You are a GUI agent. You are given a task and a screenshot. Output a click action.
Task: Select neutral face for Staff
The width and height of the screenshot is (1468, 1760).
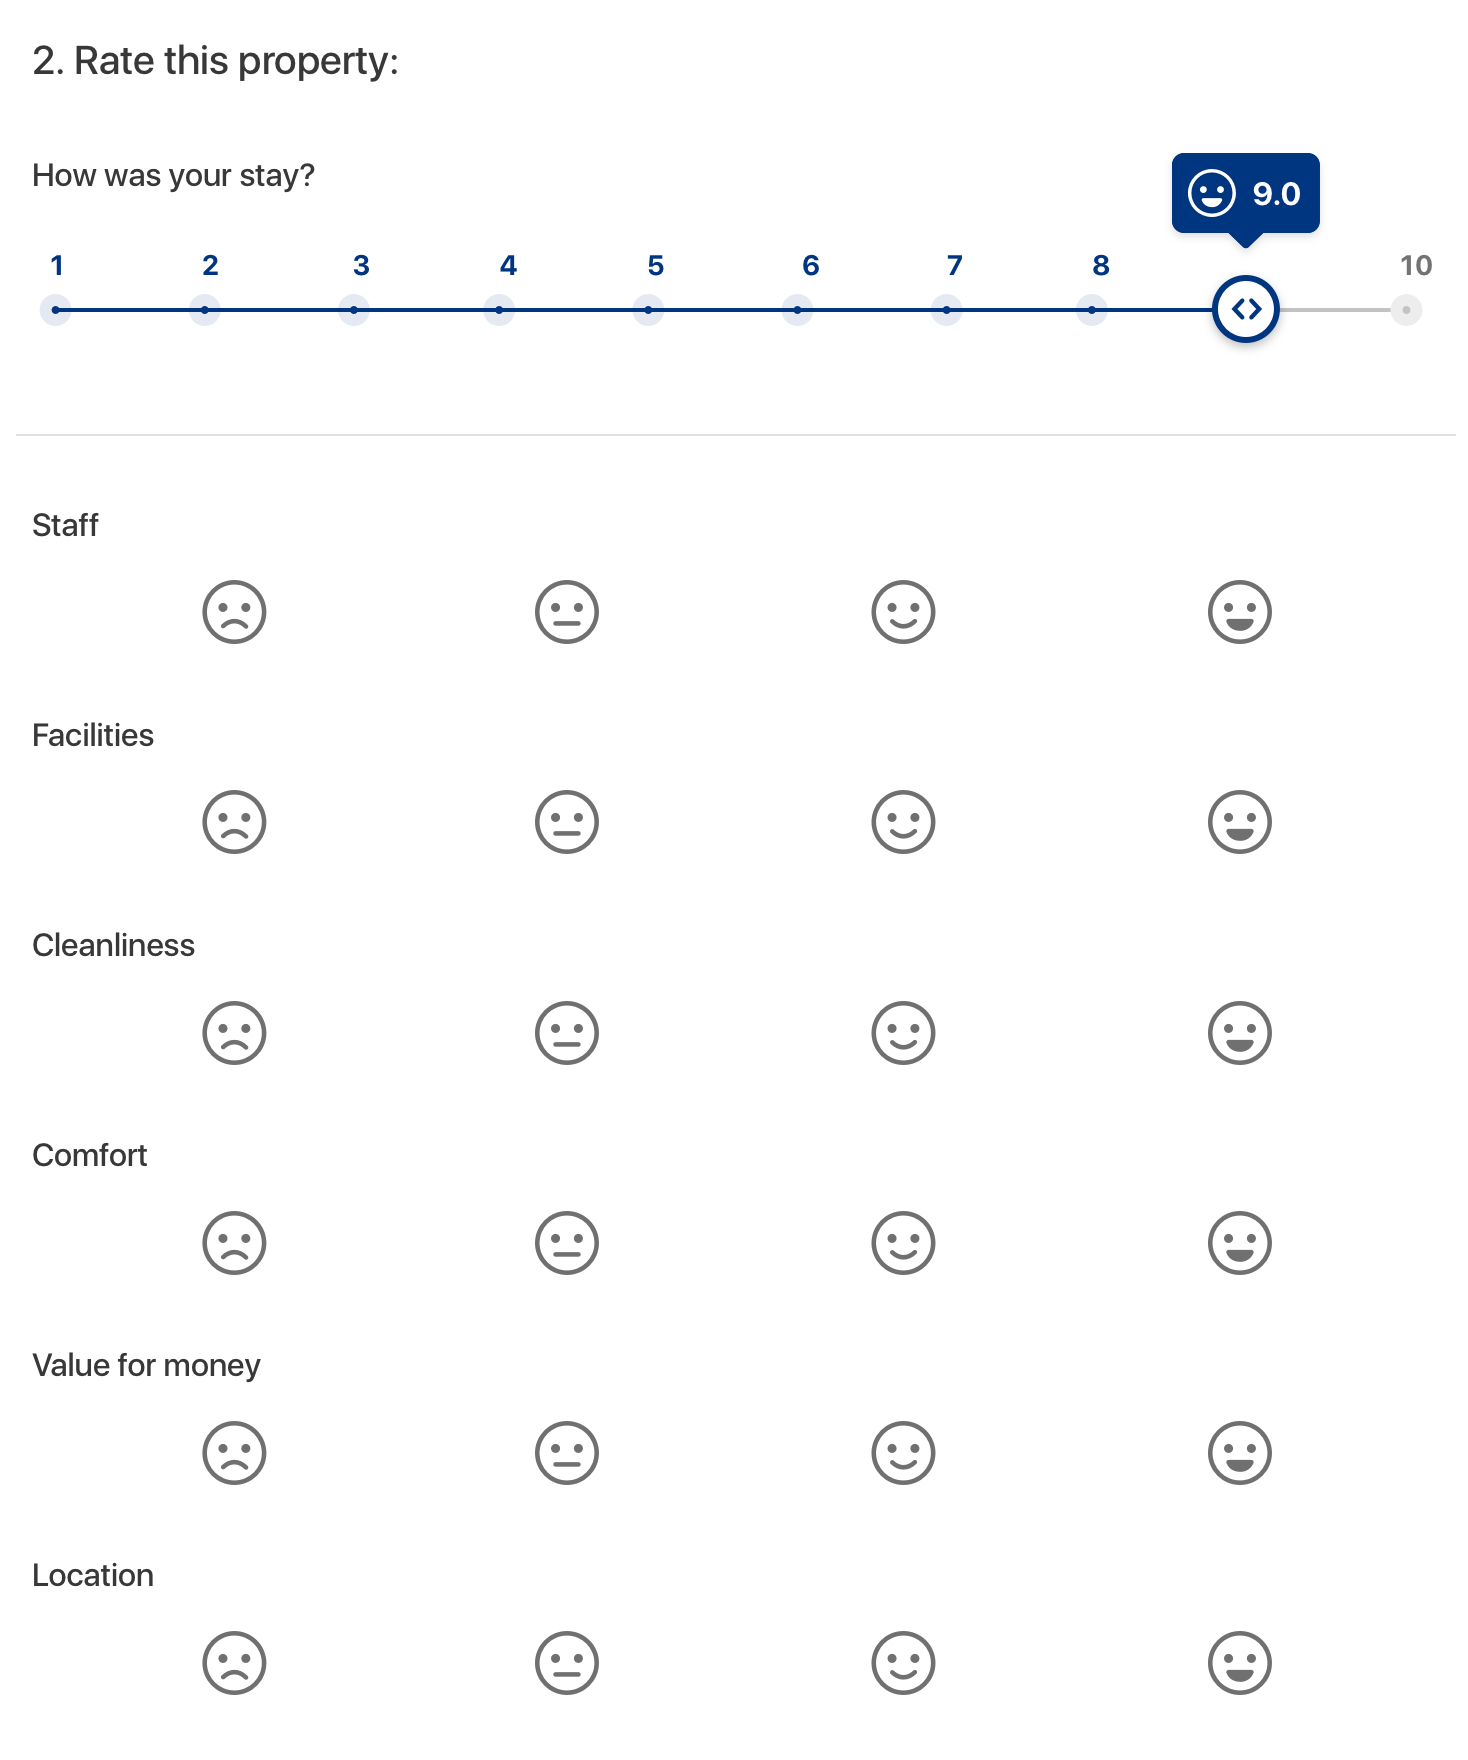[x=567, y=612]
